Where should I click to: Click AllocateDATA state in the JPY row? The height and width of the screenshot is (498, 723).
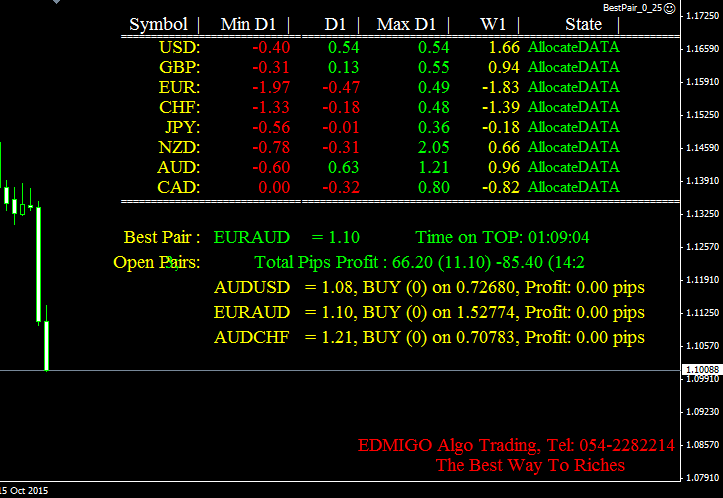(574, 127)
